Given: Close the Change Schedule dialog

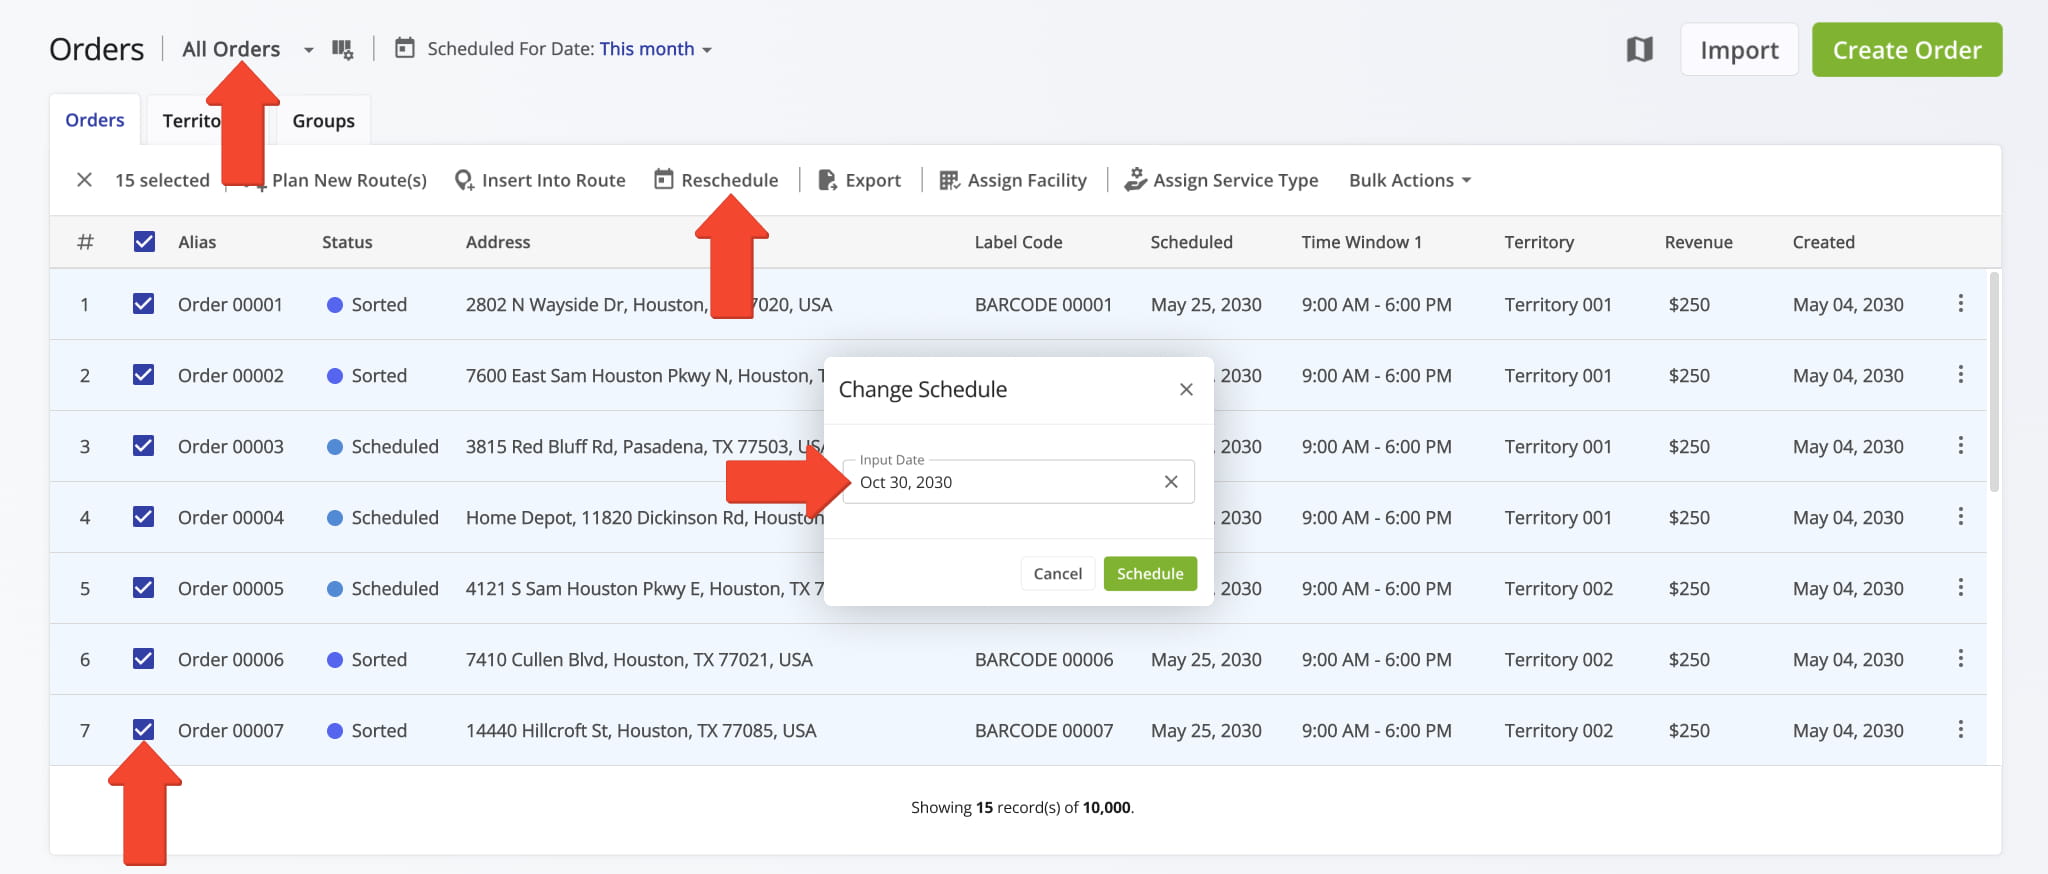Looking at the screenshot, I should click(x=1186, y=389).
